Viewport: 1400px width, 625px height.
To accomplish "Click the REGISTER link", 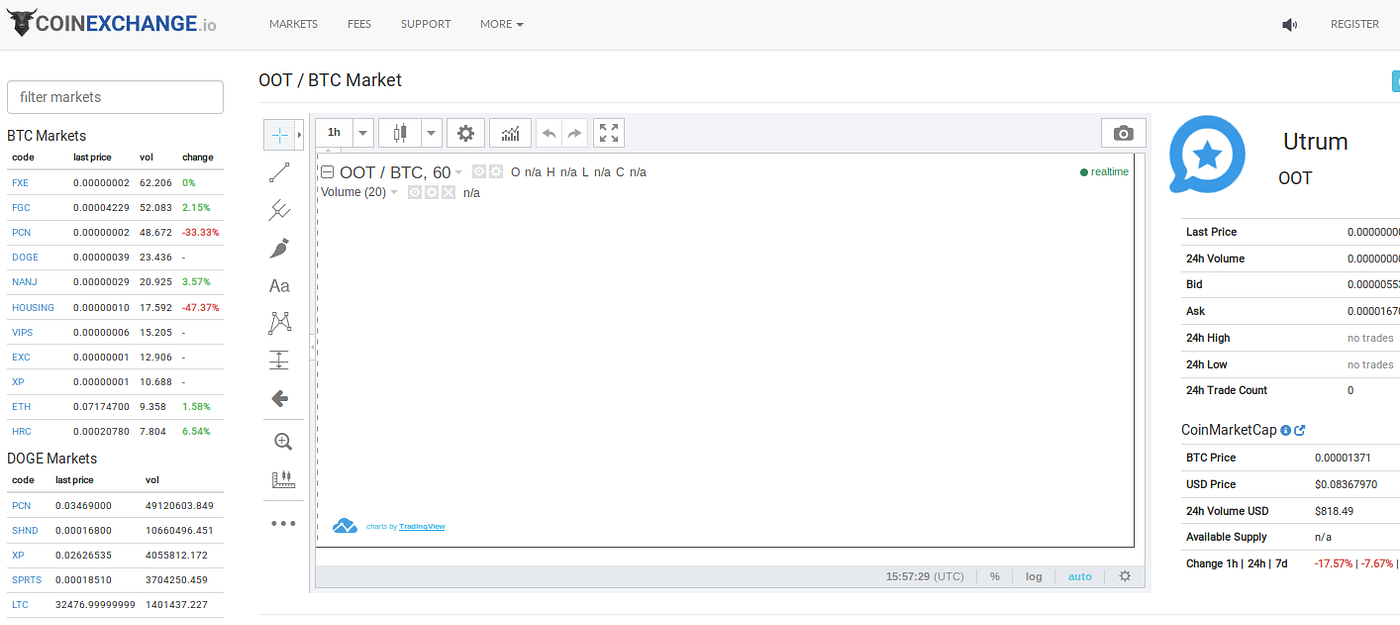I will 1354,24.
